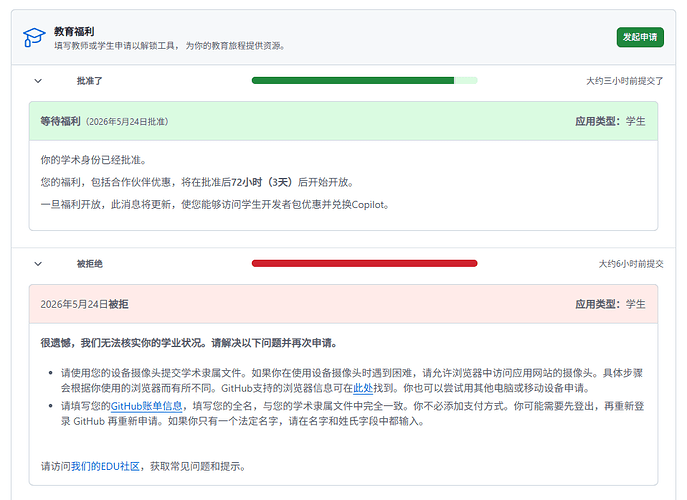Click the red rejected progress bar
687x500 pixels.
tap(365, 263)
